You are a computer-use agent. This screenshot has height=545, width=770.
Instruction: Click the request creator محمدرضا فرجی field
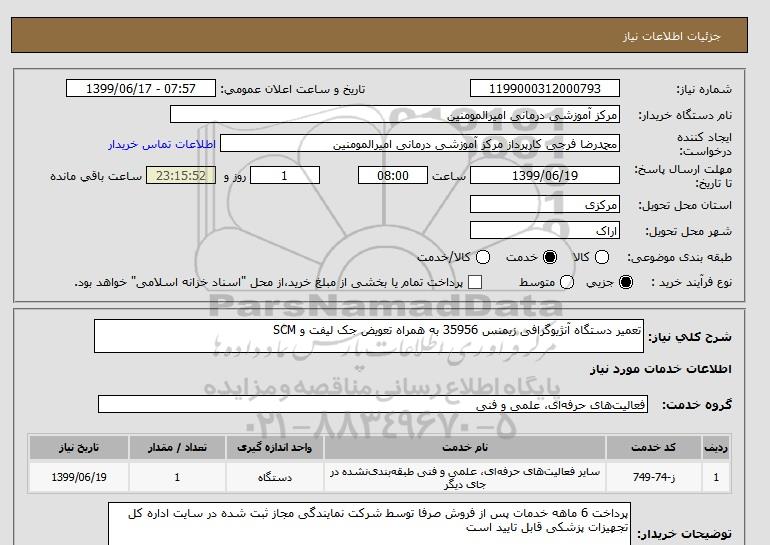[420, 143]
